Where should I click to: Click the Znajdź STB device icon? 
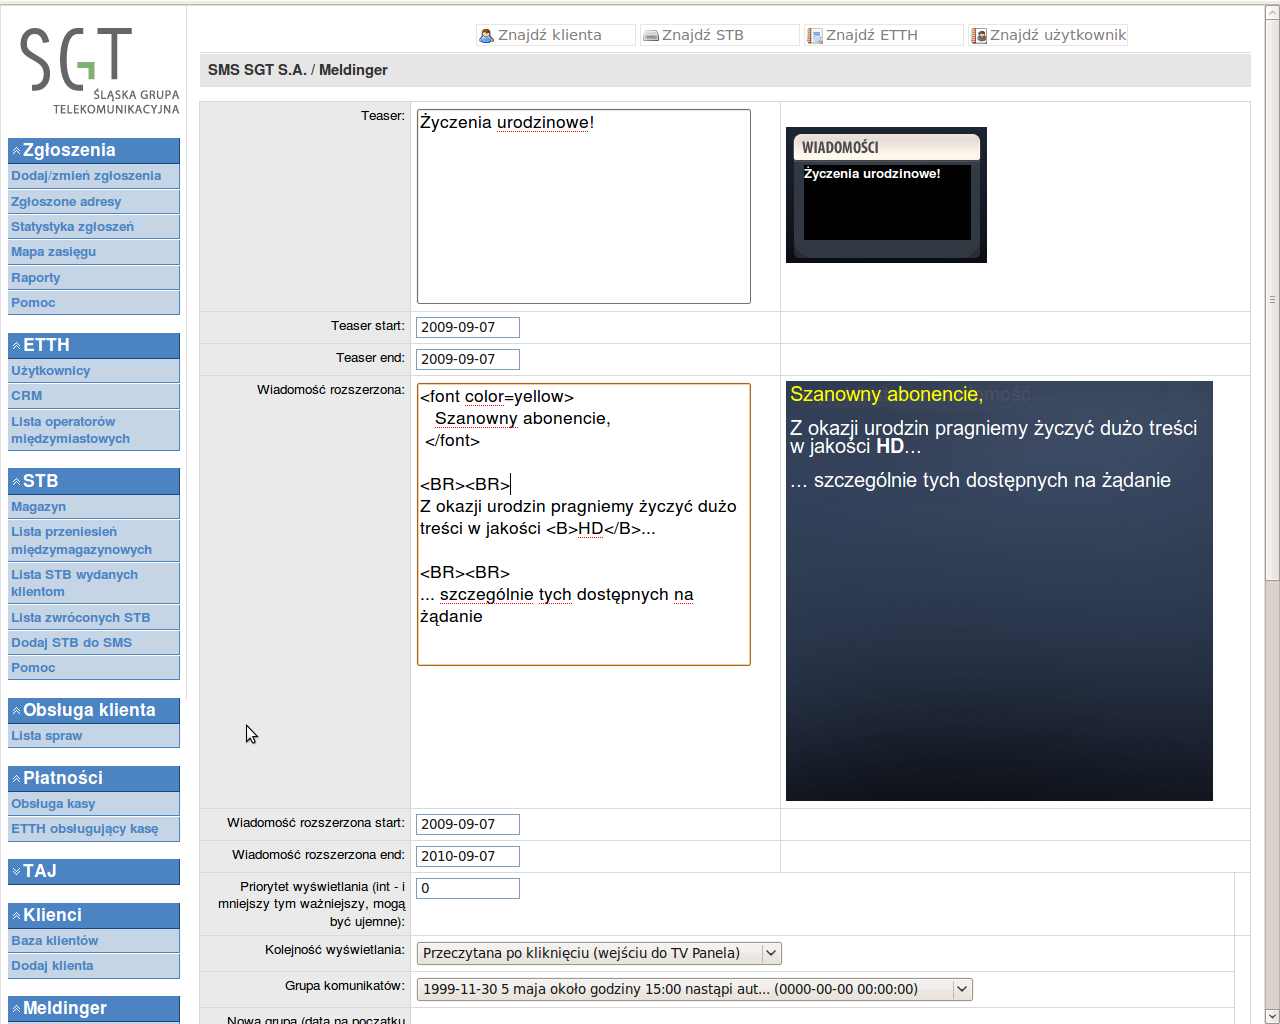point(651,35)
